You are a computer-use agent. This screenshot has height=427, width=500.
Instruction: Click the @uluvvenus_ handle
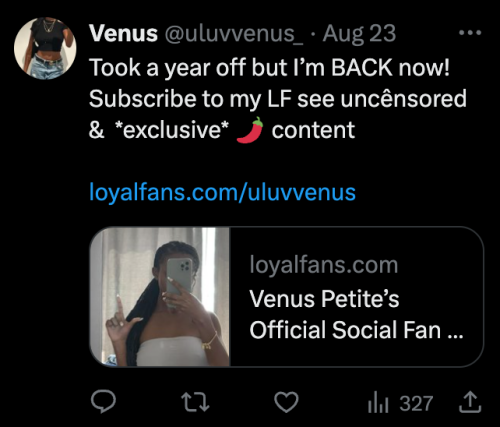[x=234, y=34]
